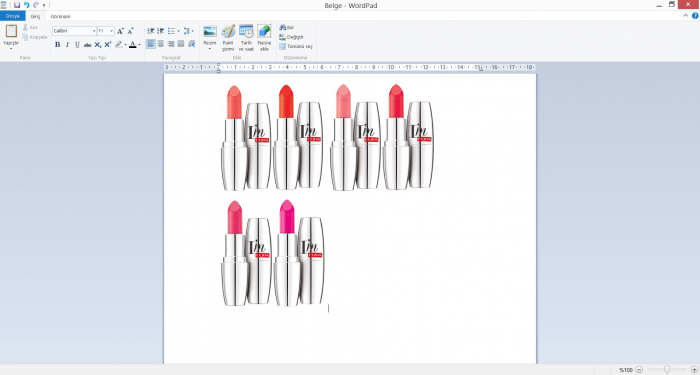
Task: Open the quick access toolbar customize arrow
Action: (x=44, y=5)
